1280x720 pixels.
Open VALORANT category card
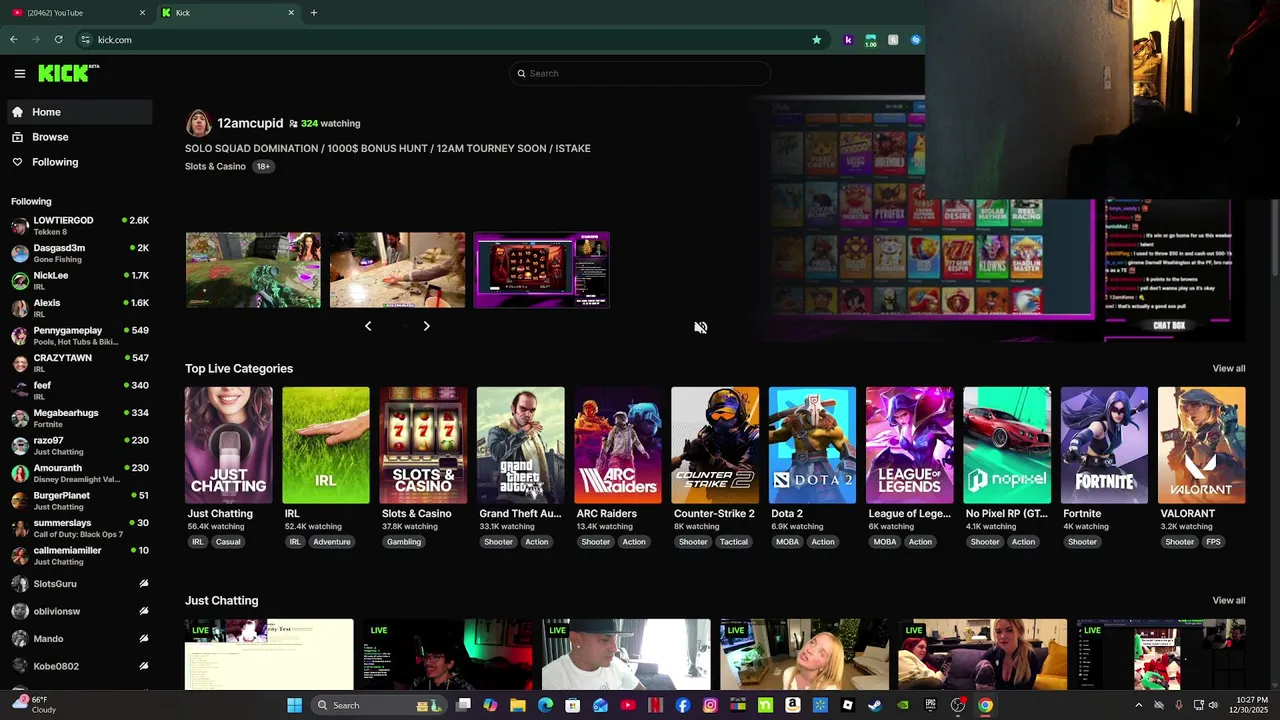(x=1202, y=445)
